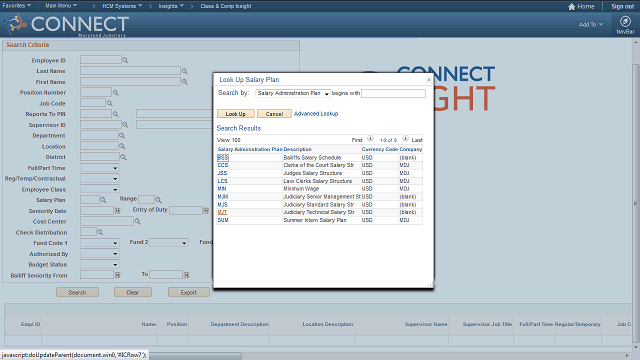
Task: Open Budget Status dropdown
Action: point(100,264)
